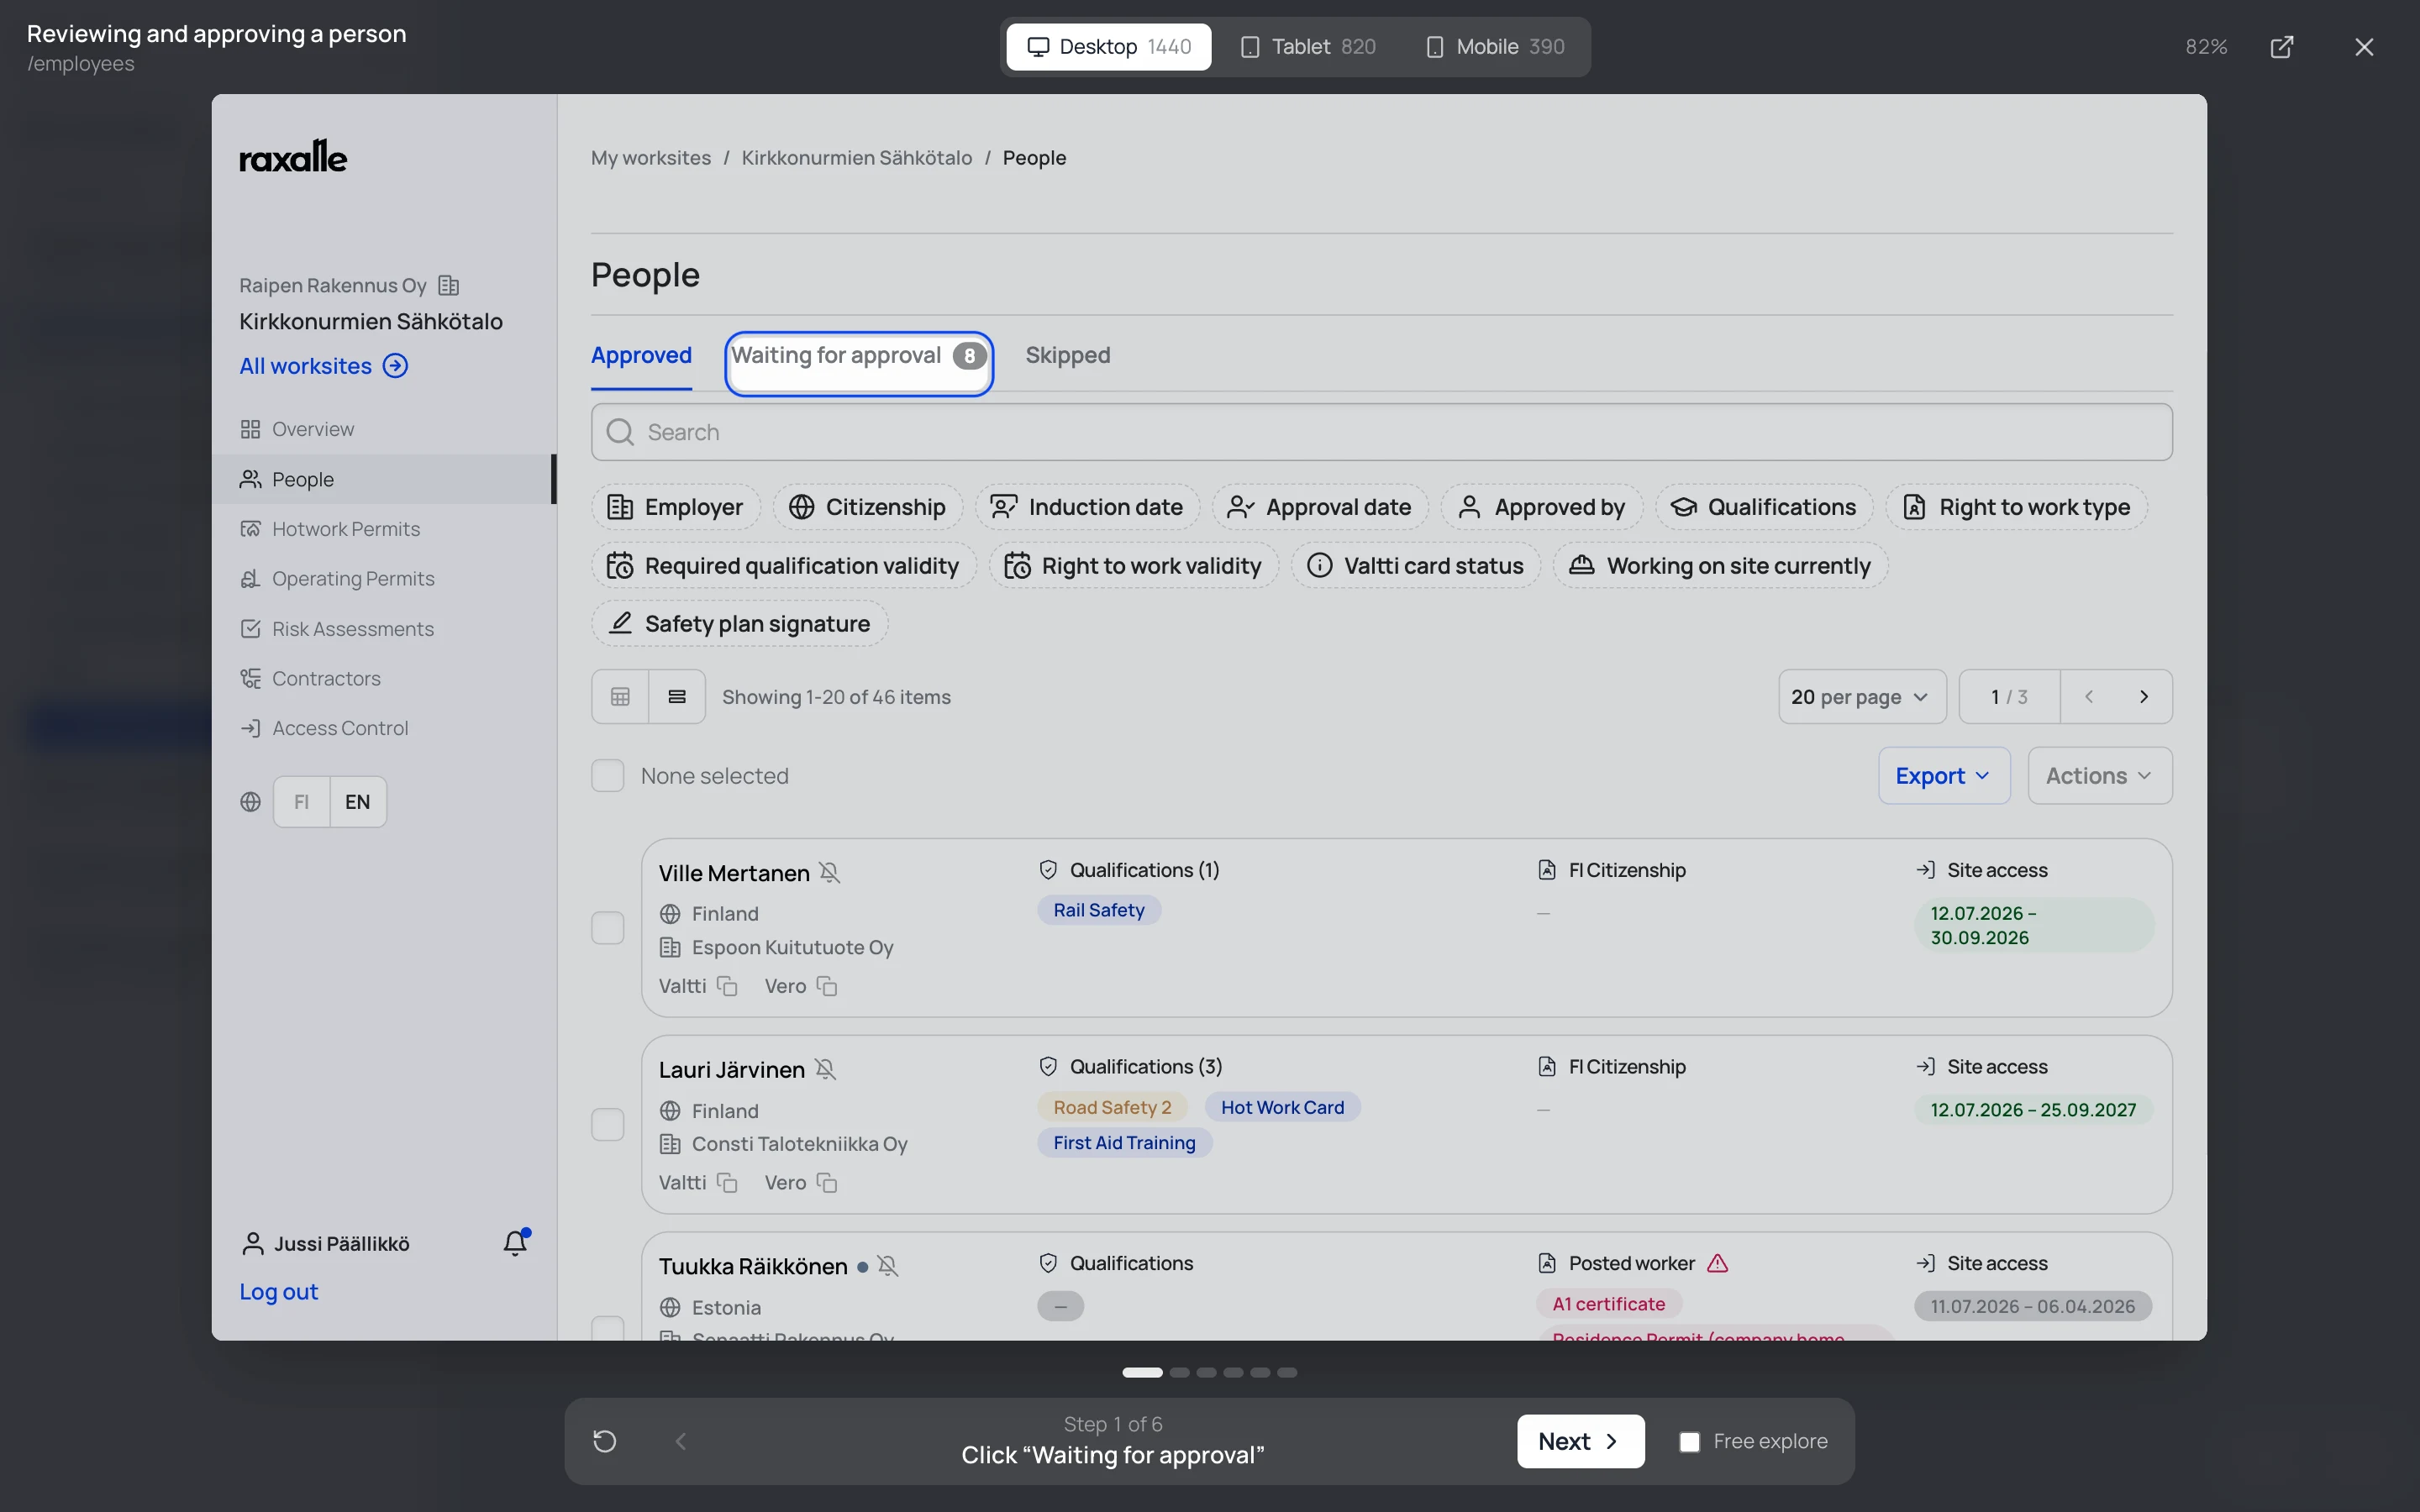Viewport: 2420px width, 1512px height.
Task: Switch preview to Tablet 820
Action: [x=1309, y=47]
